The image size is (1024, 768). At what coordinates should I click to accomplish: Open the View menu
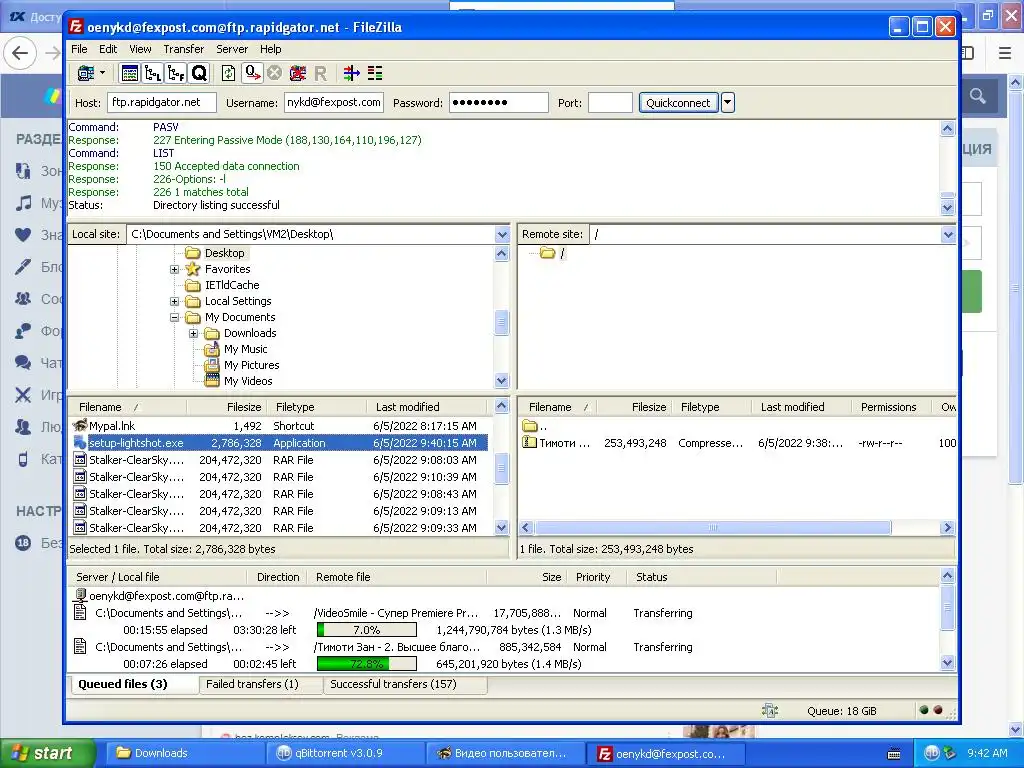pos(140,49)
